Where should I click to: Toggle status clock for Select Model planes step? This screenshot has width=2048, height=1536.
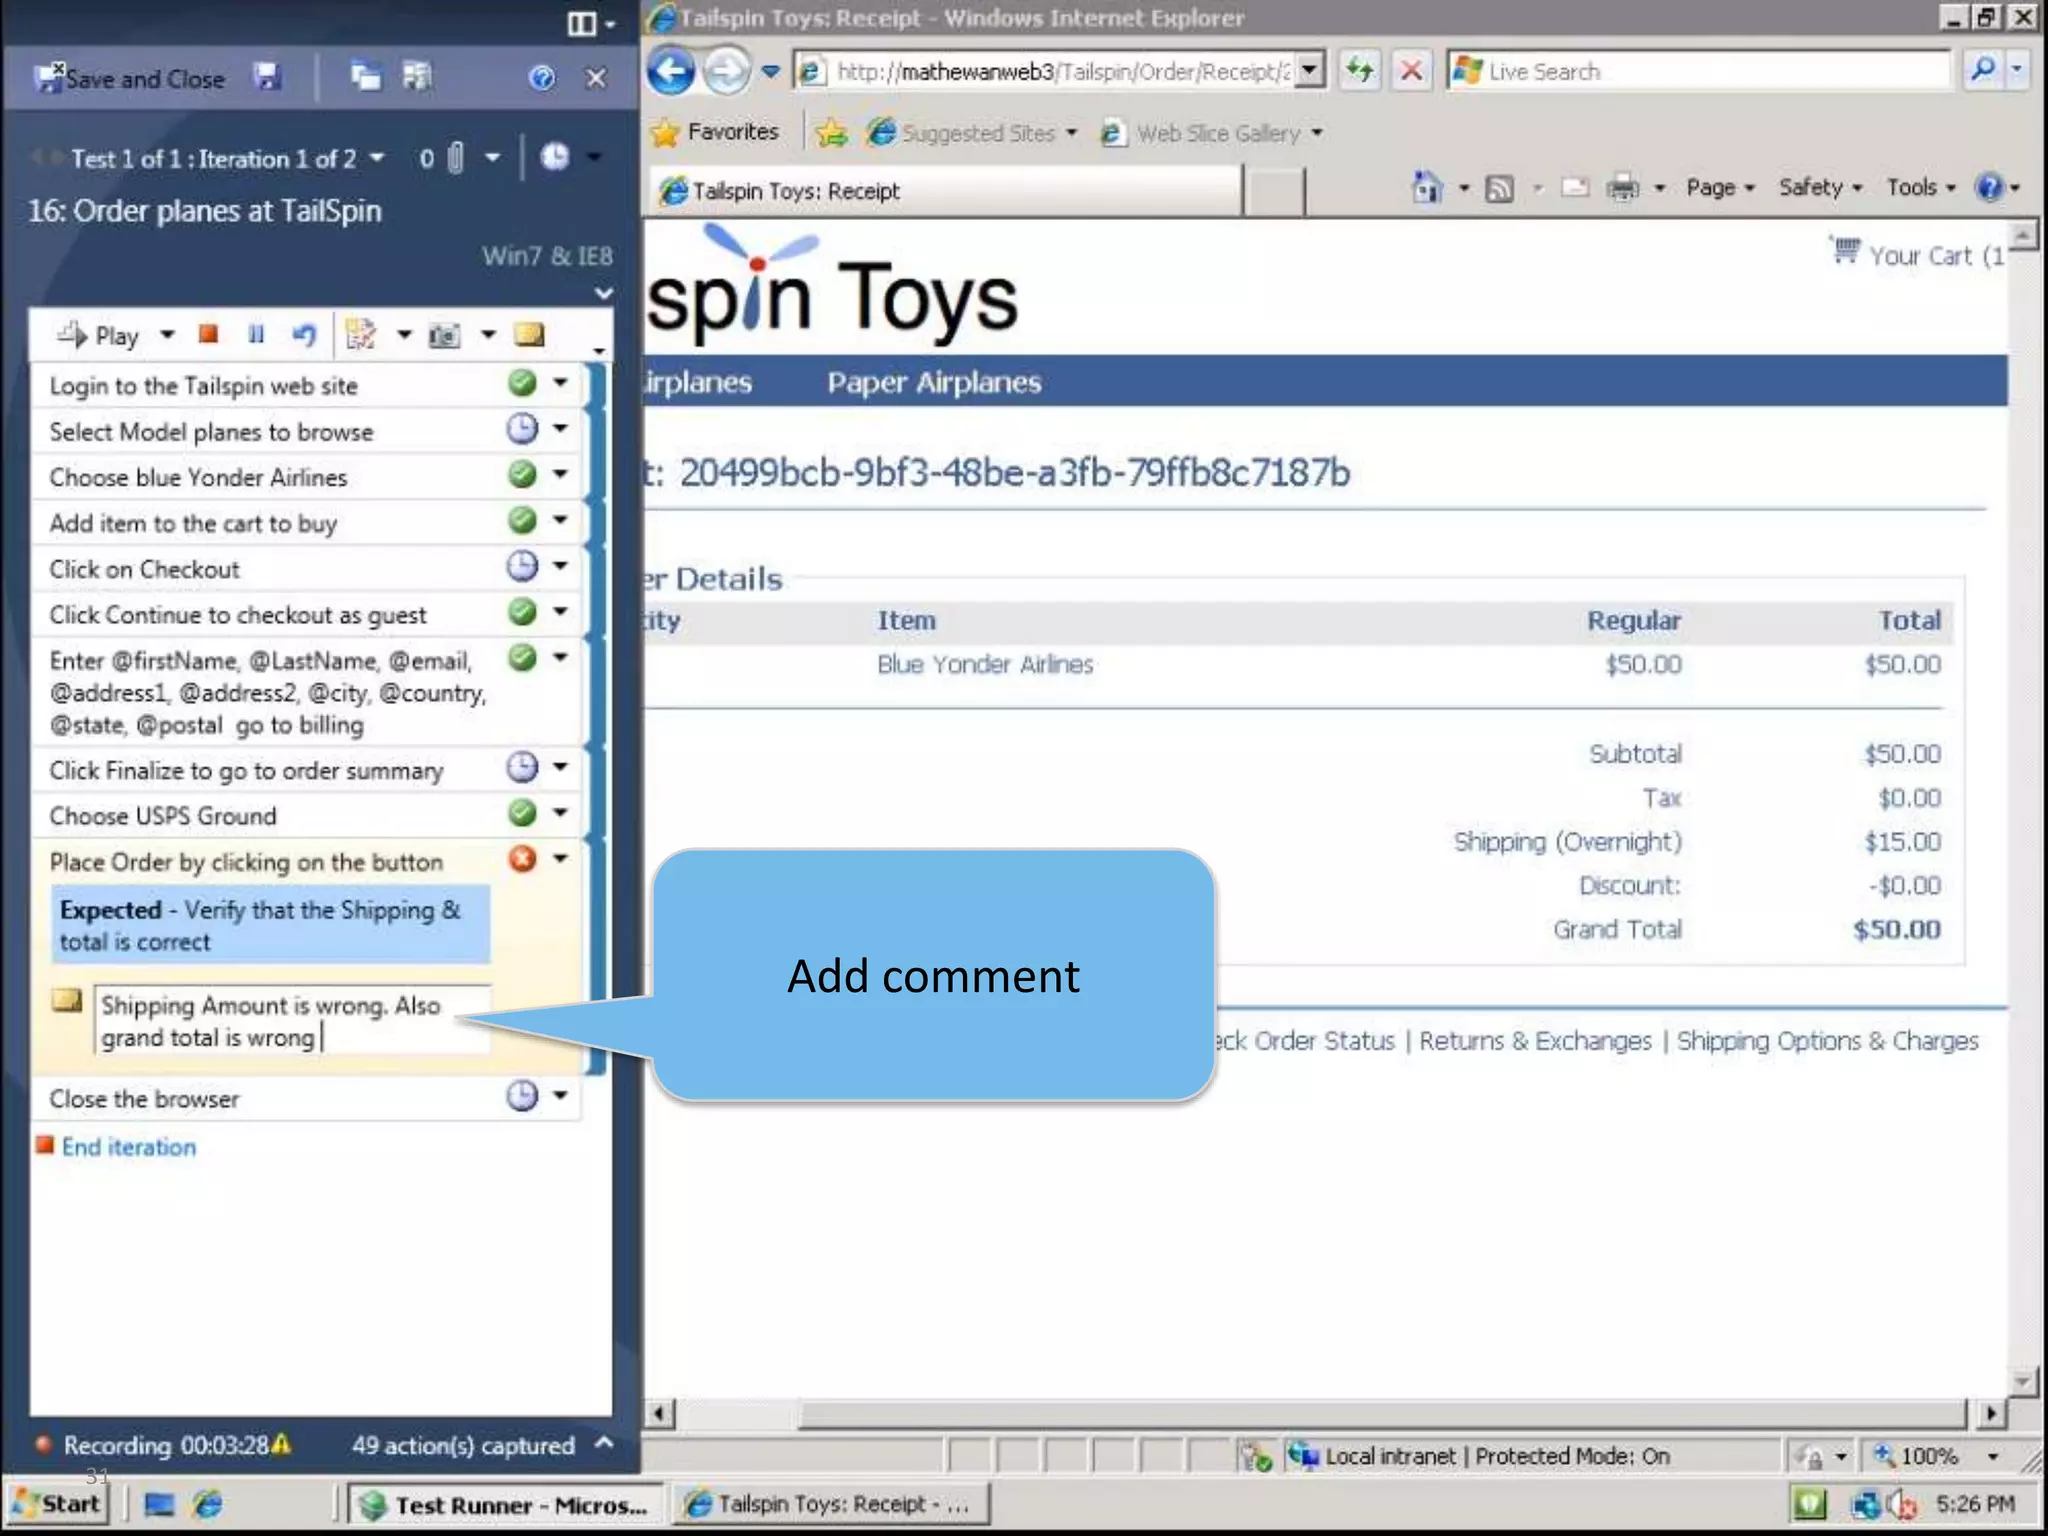[522, 429]
